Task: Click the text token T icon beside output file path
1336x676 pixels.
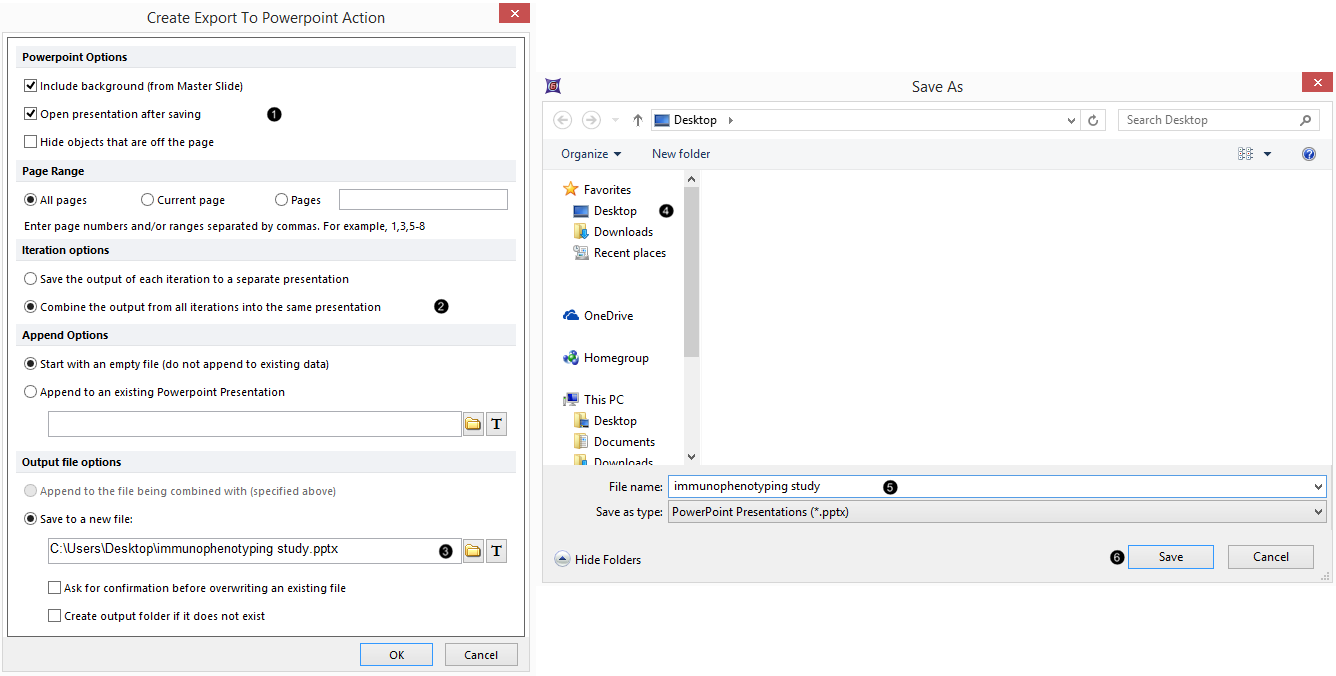Action: [496, 551]
